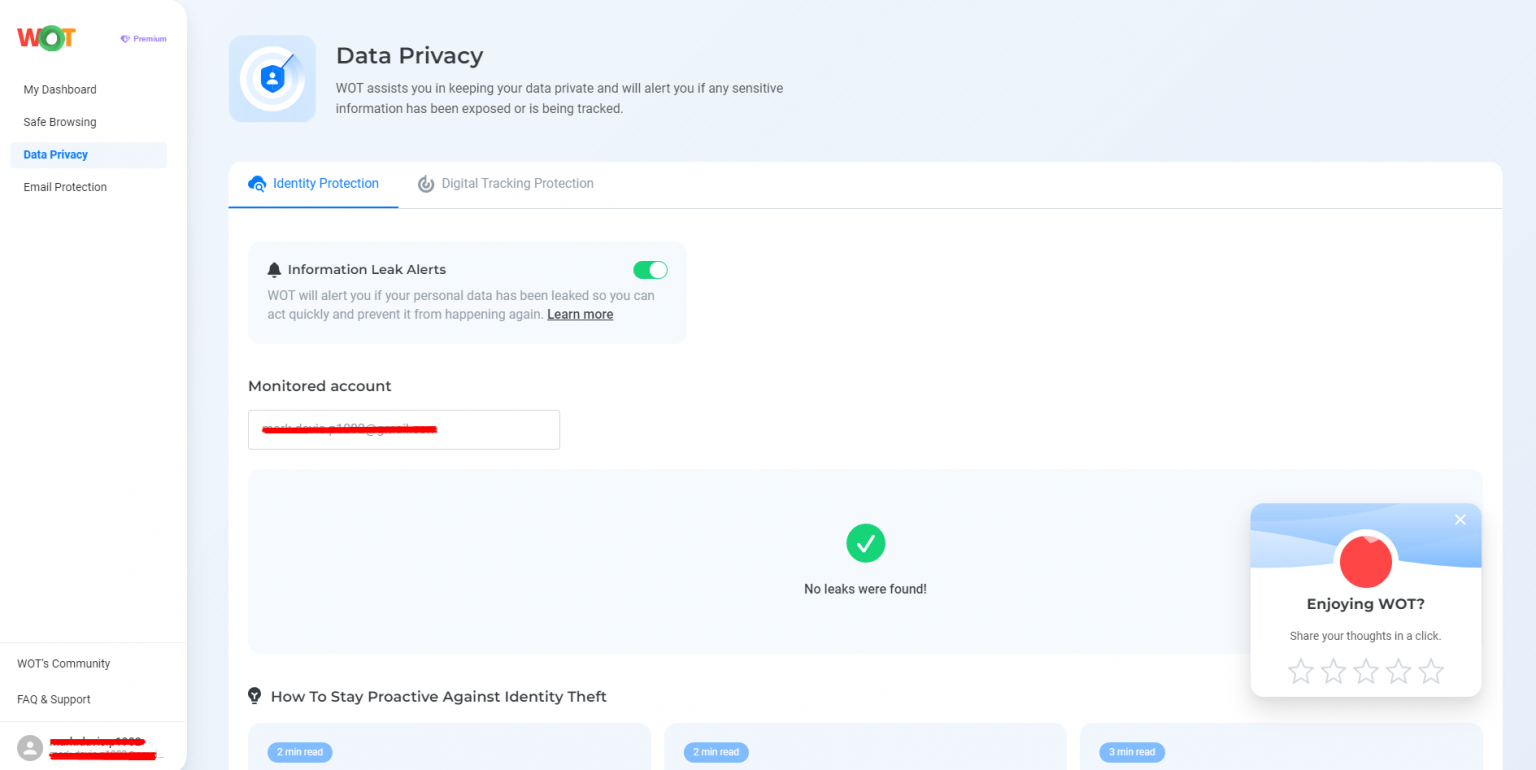The image size is (1536, 770).
Task: Rate WOT five stars
Action: [1431, 671]
